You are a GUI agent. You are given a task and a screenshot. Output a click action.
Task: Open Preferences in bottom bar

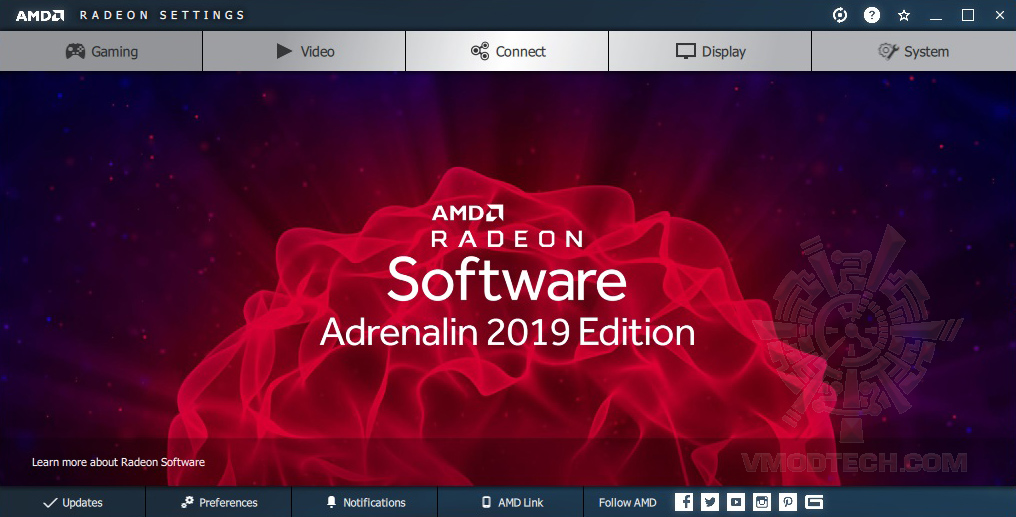(x=219, y=502)
